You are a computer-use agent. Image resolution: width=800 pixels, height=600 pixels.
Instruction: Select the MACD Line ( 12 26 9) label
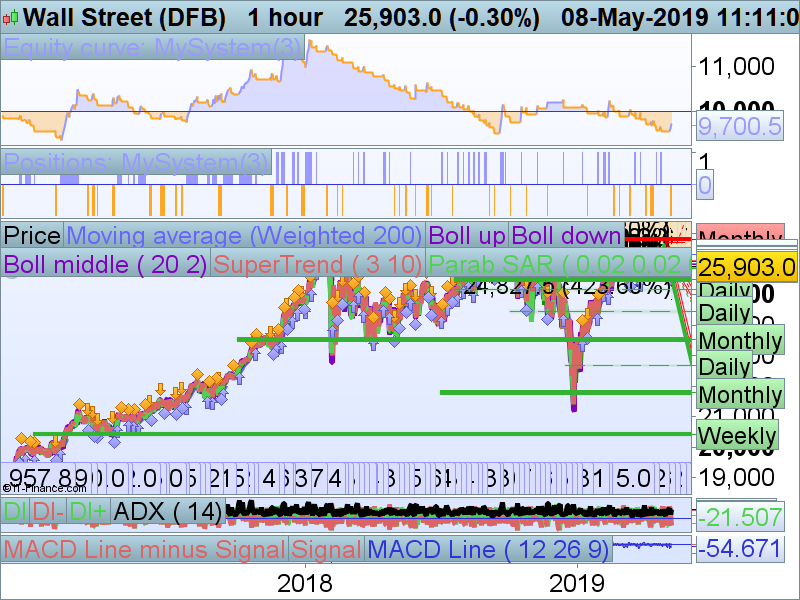click(x=488, y=549)
